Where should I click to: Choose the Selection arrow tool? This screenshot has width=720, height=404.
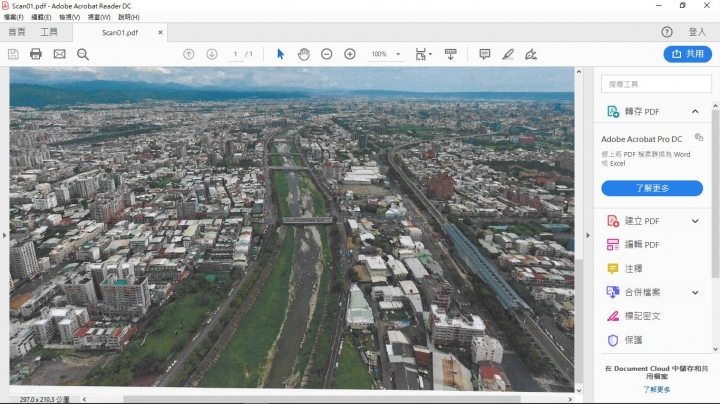pyautogui.click(x=280, y=54)
